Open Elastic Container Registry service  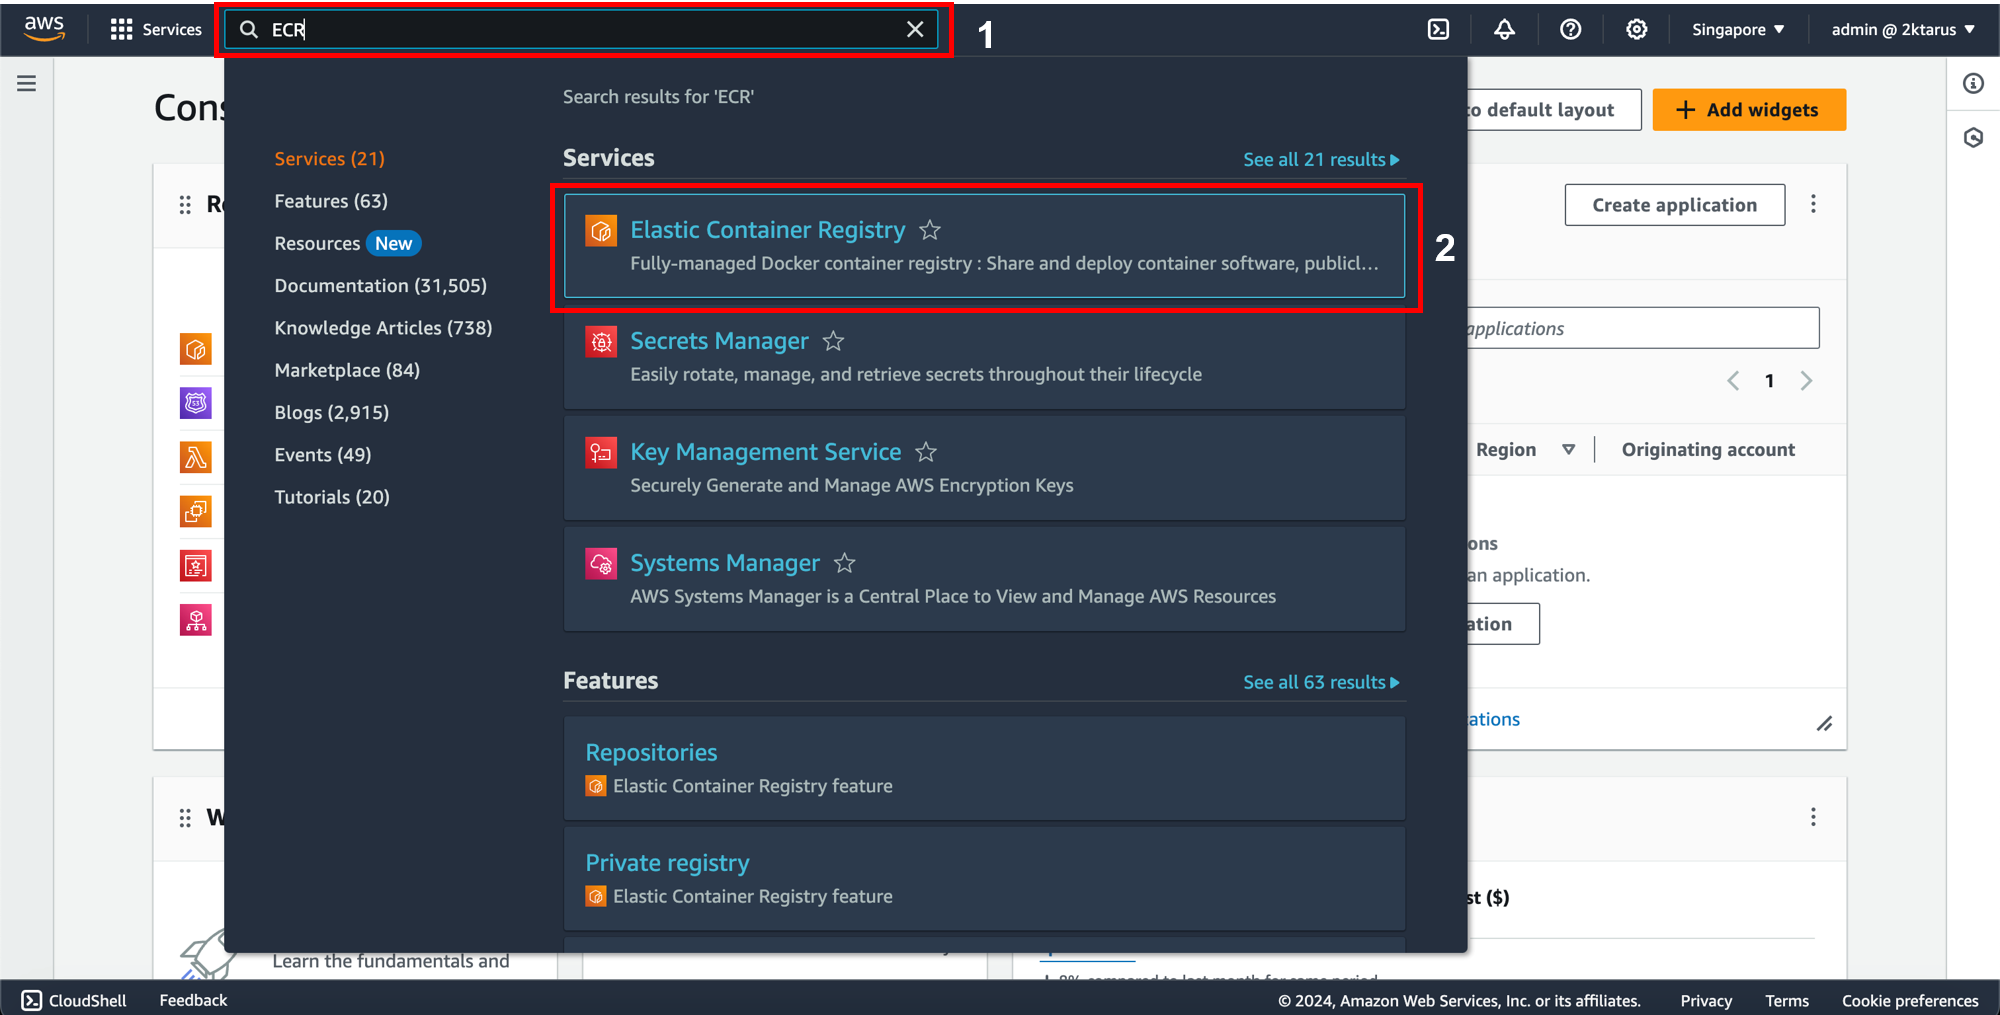point(767,230)
